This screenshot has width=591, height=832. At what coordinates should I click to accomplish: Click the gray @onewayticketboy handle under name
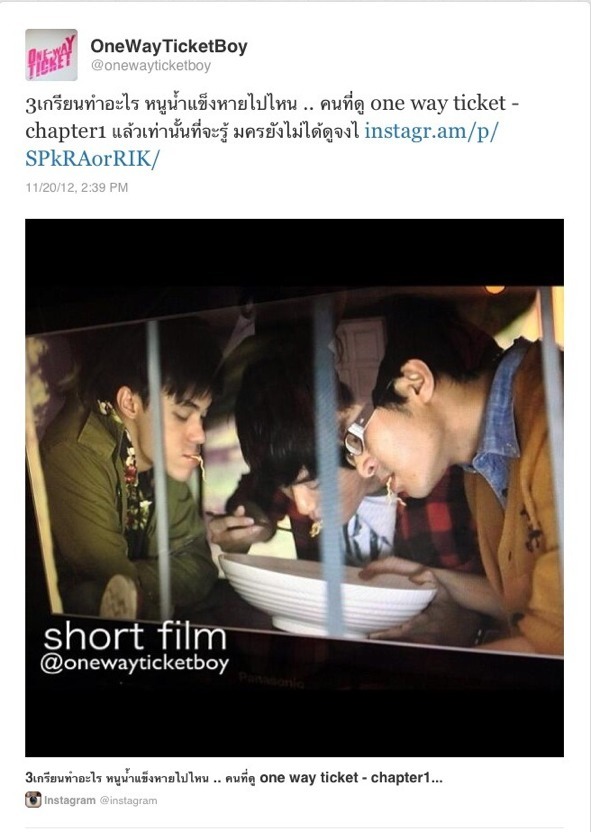pyautogui.click(x=151, y=66)
